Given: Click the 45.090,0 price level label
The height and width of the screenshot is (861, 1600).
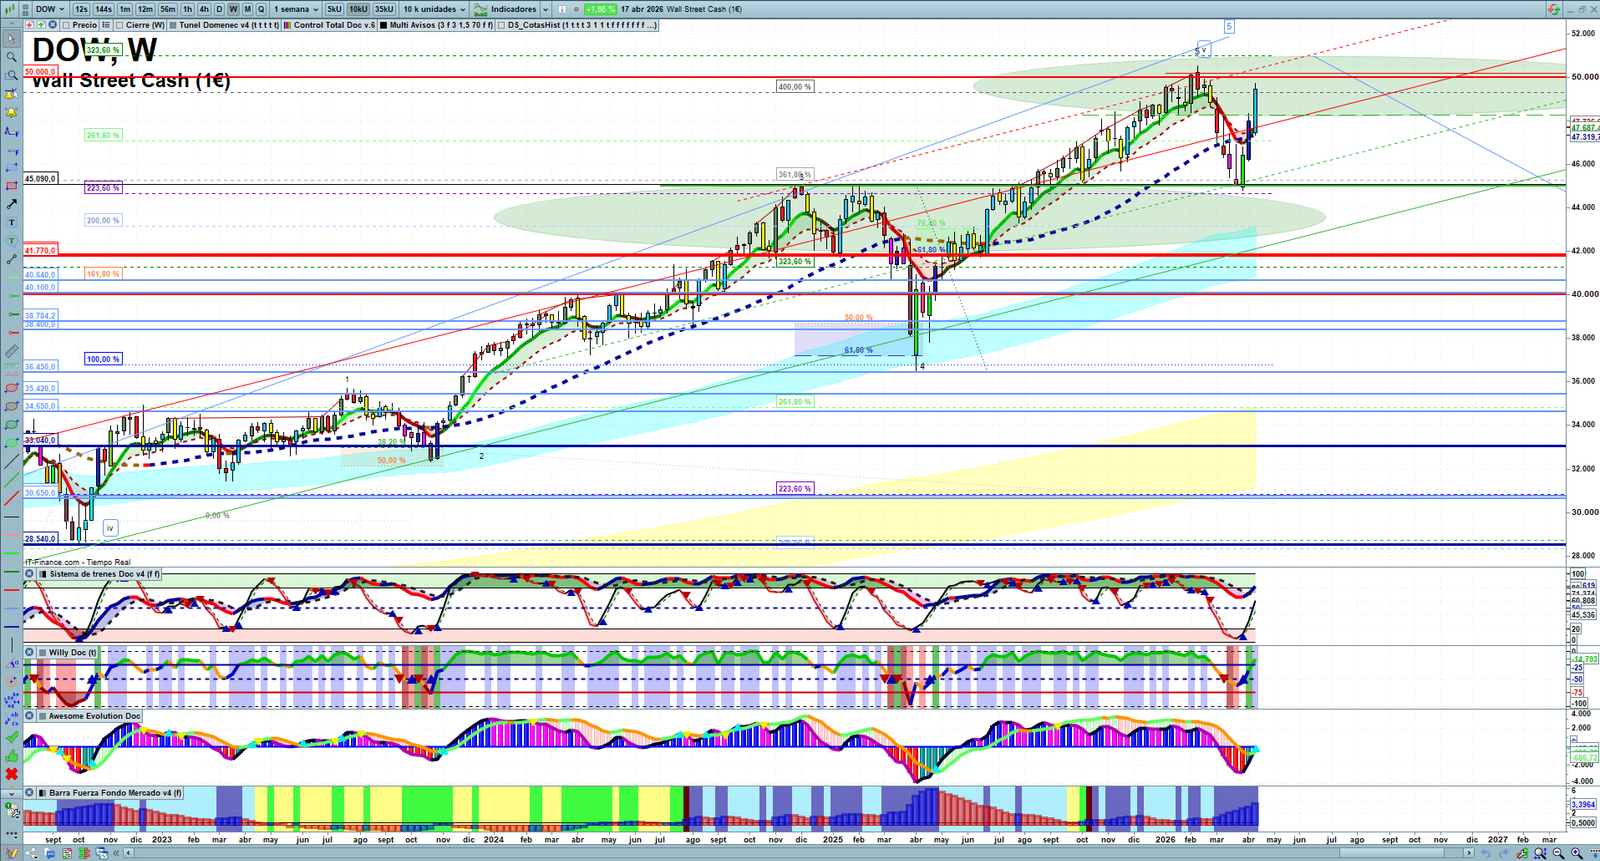Looking at the screenshot, I should 41,179.
